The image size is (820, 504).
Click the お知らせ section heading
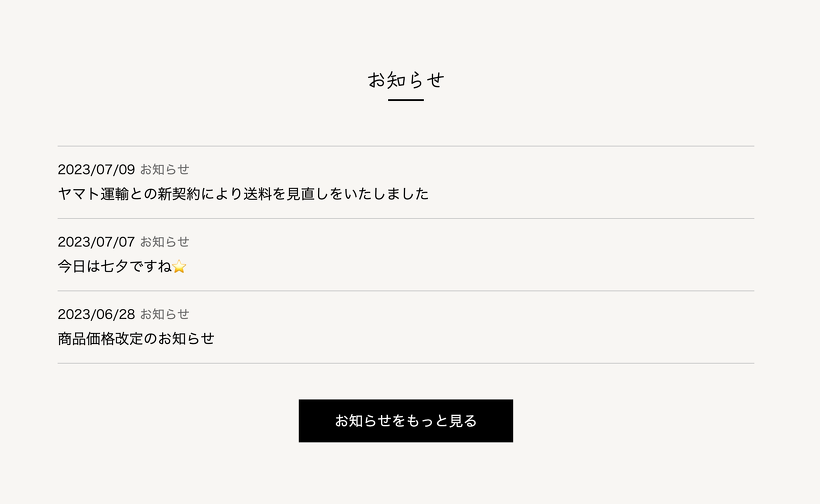(405, 79)
